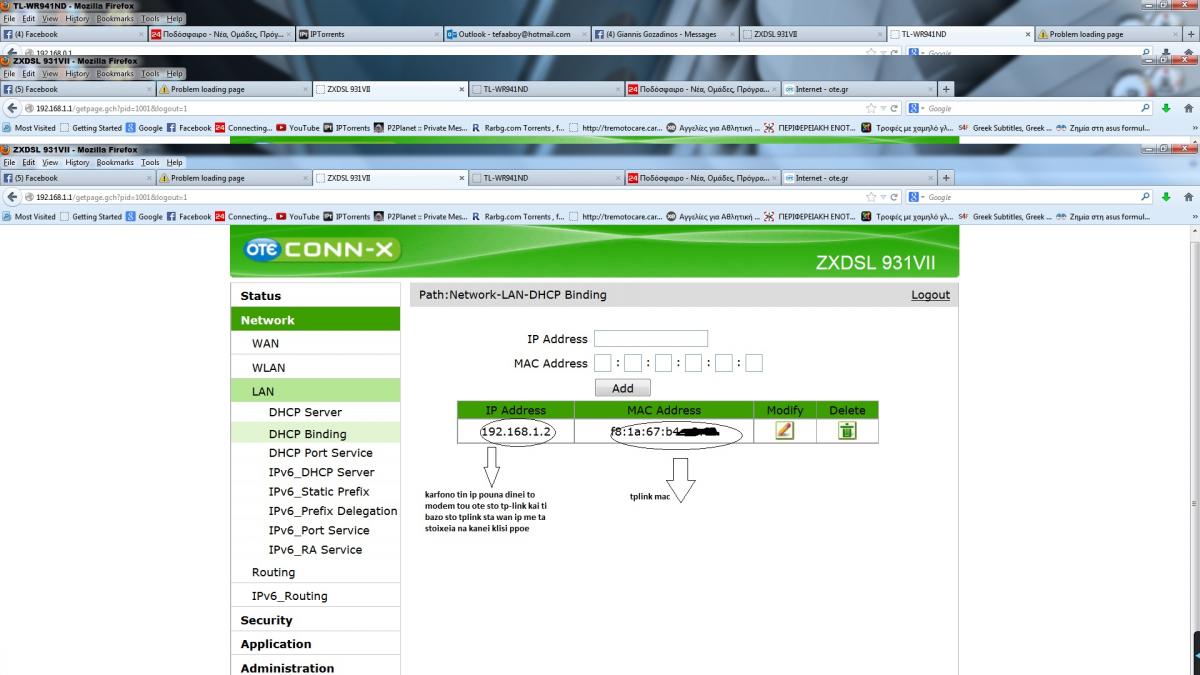Click the first MAC Address octet field

602,363
